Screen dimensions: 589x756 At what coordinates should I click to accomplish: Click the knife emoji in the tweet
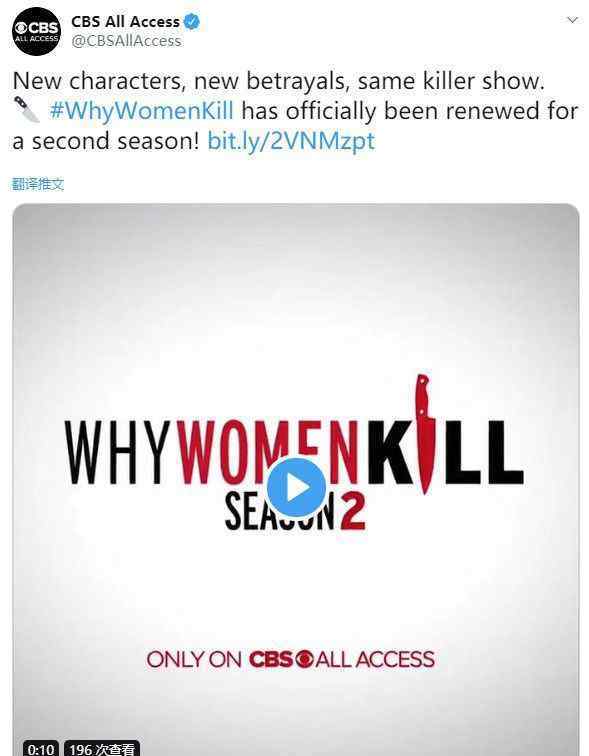pyautogui.click(x=27, y=109)
